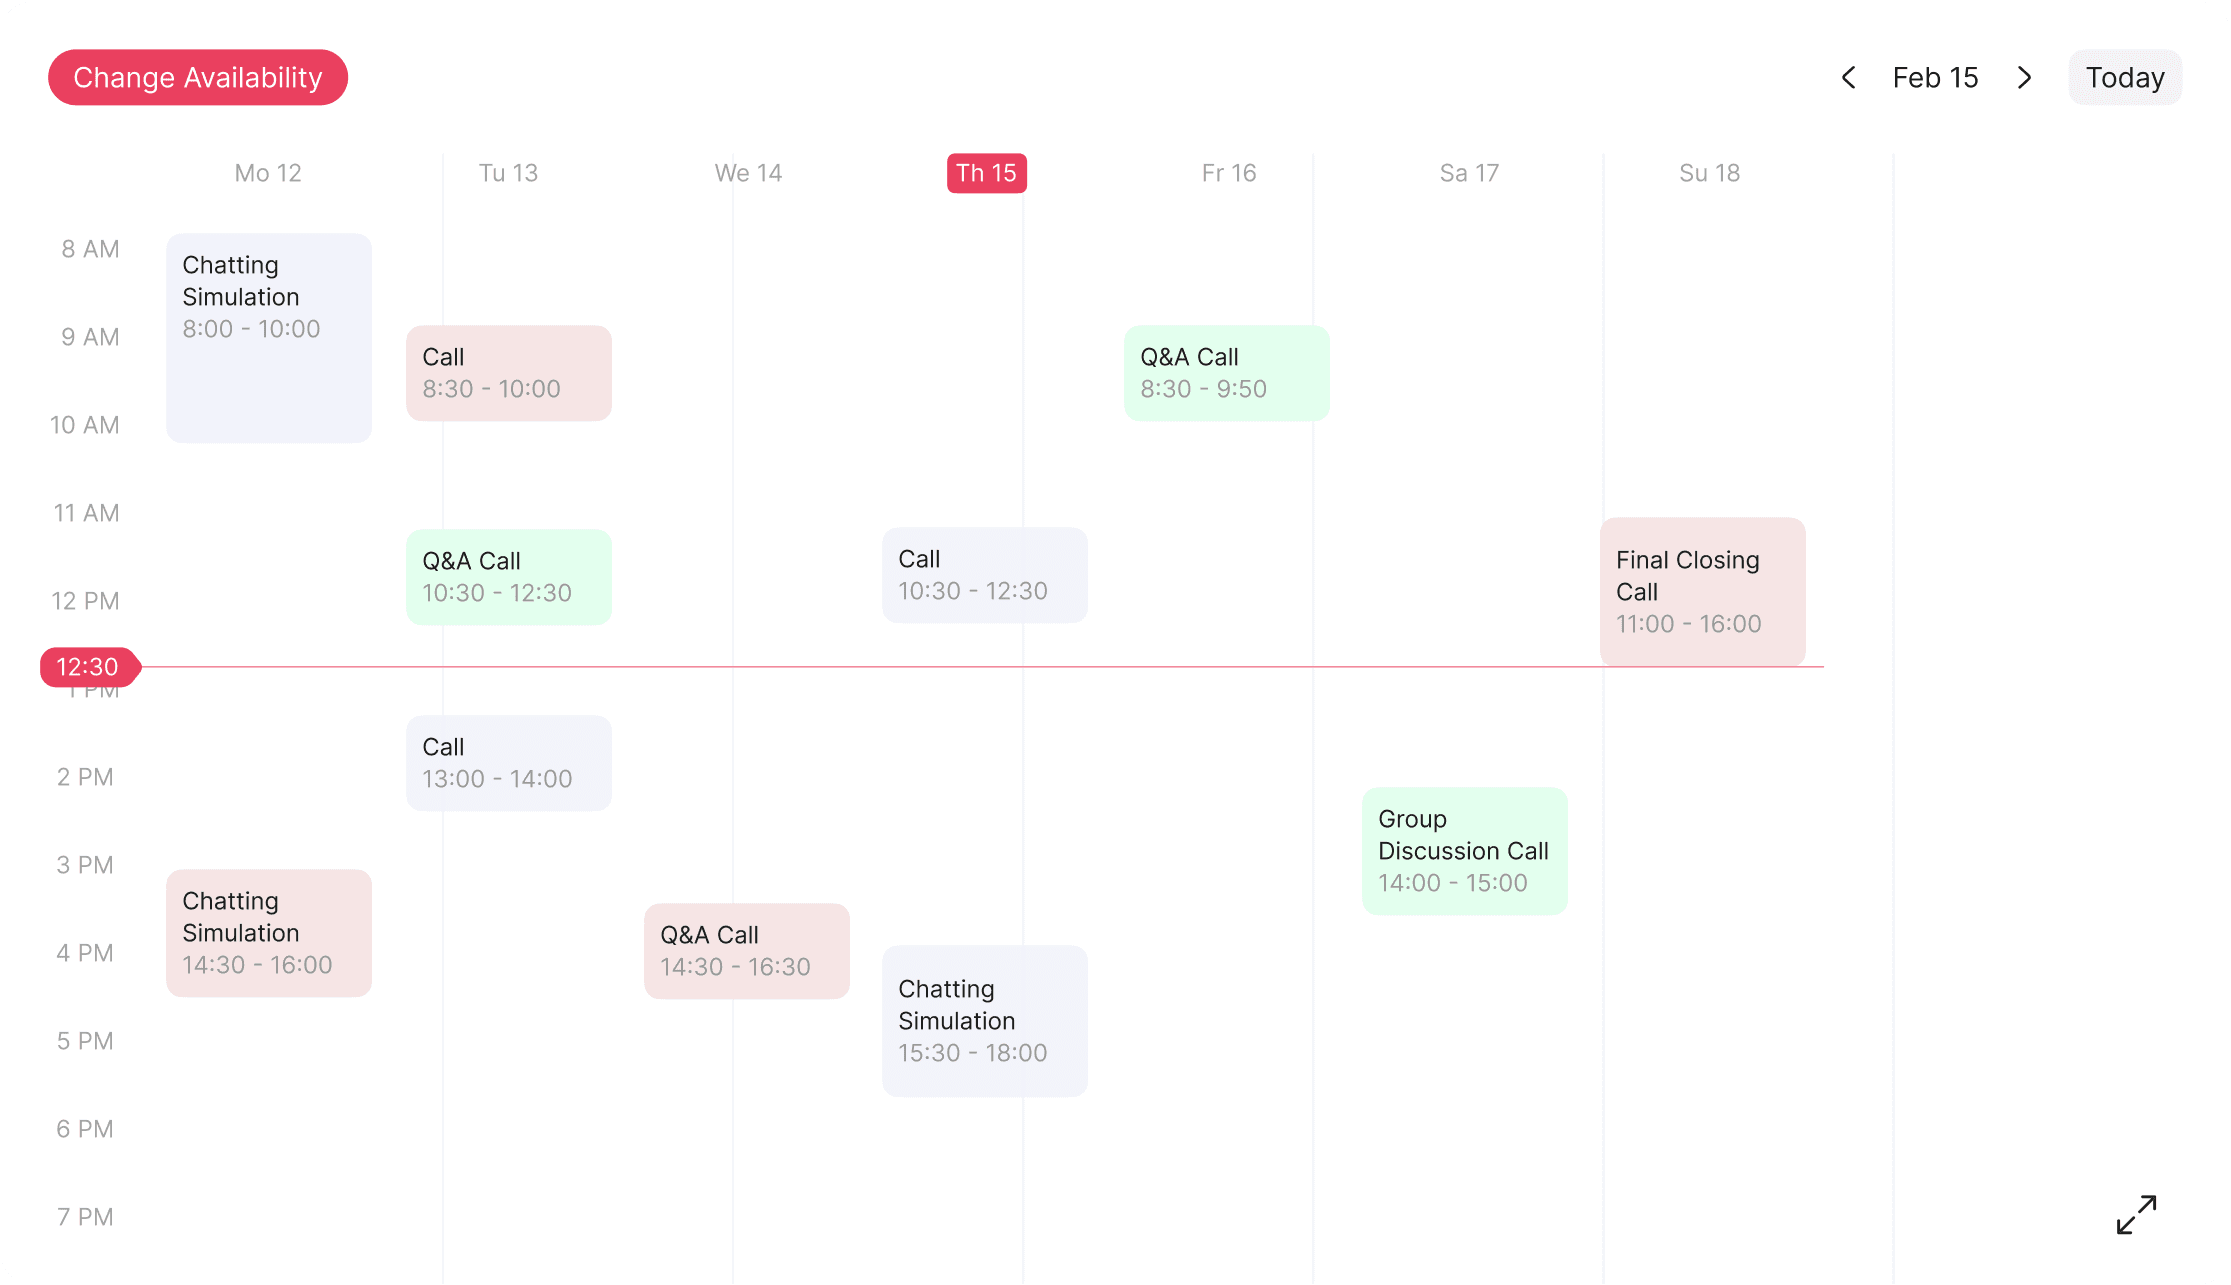
Task: Click the left navigation arrow icon
Action: pyautogui.click(x=1849, y=77)
